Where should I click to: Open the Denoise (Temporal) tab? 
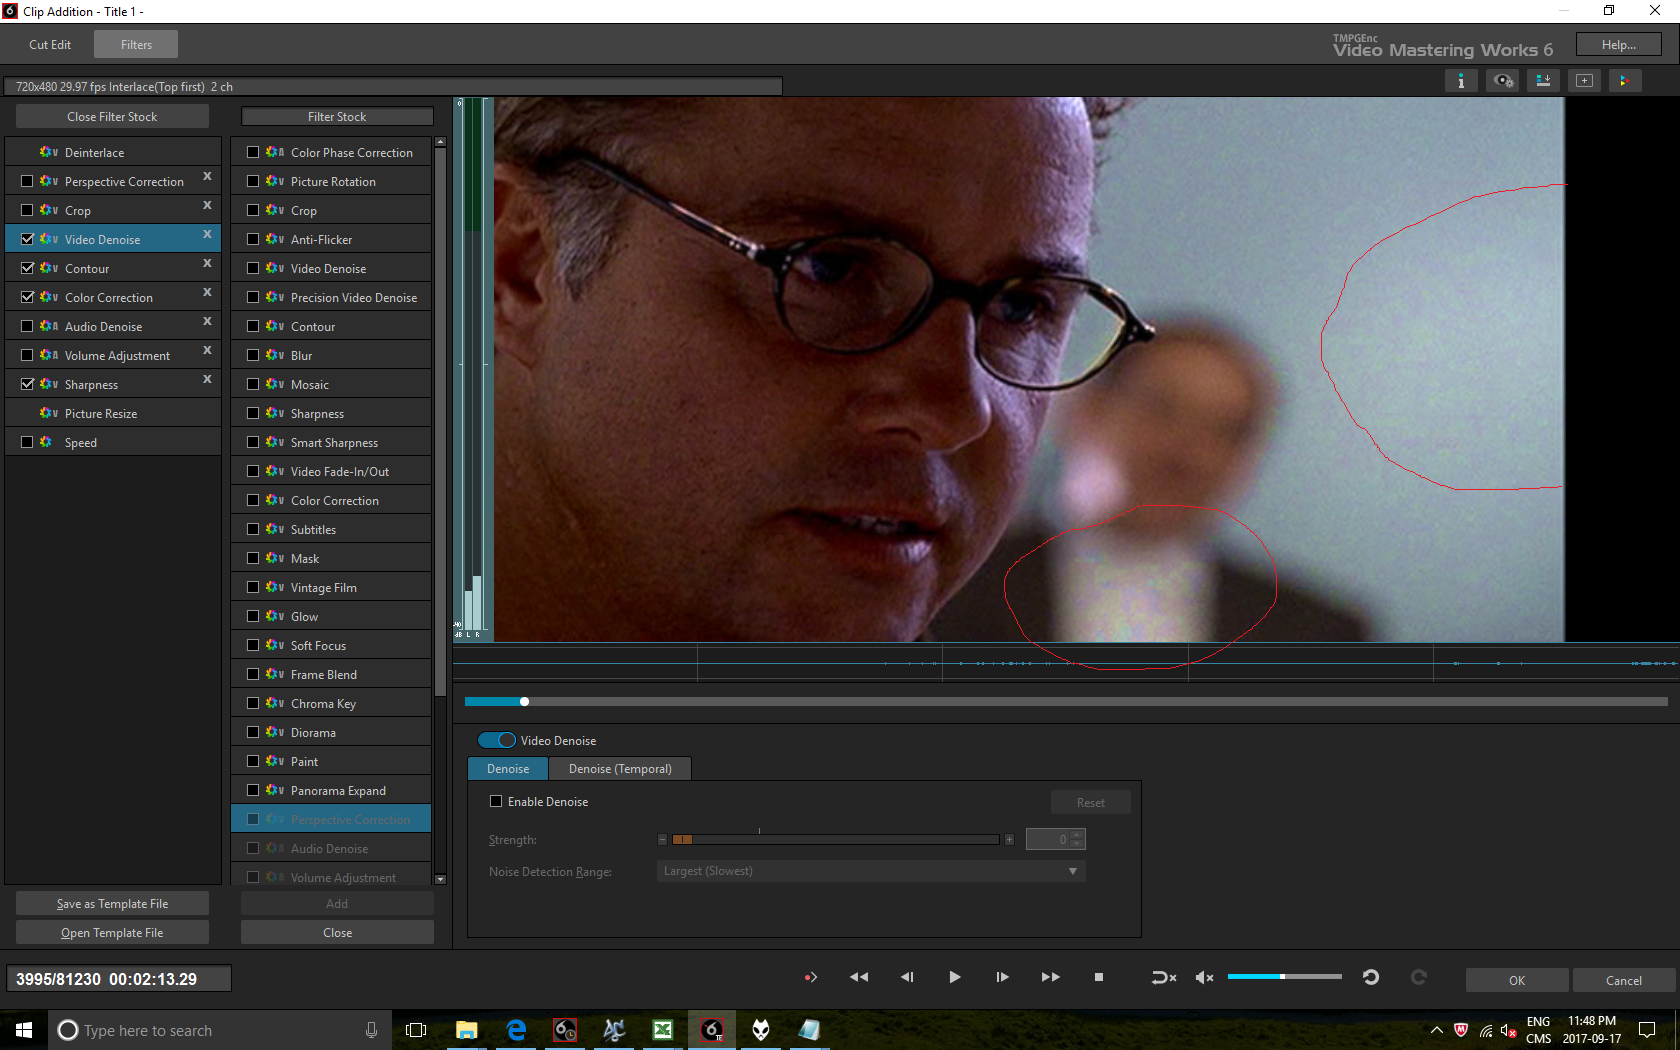(x=620, y=768)
